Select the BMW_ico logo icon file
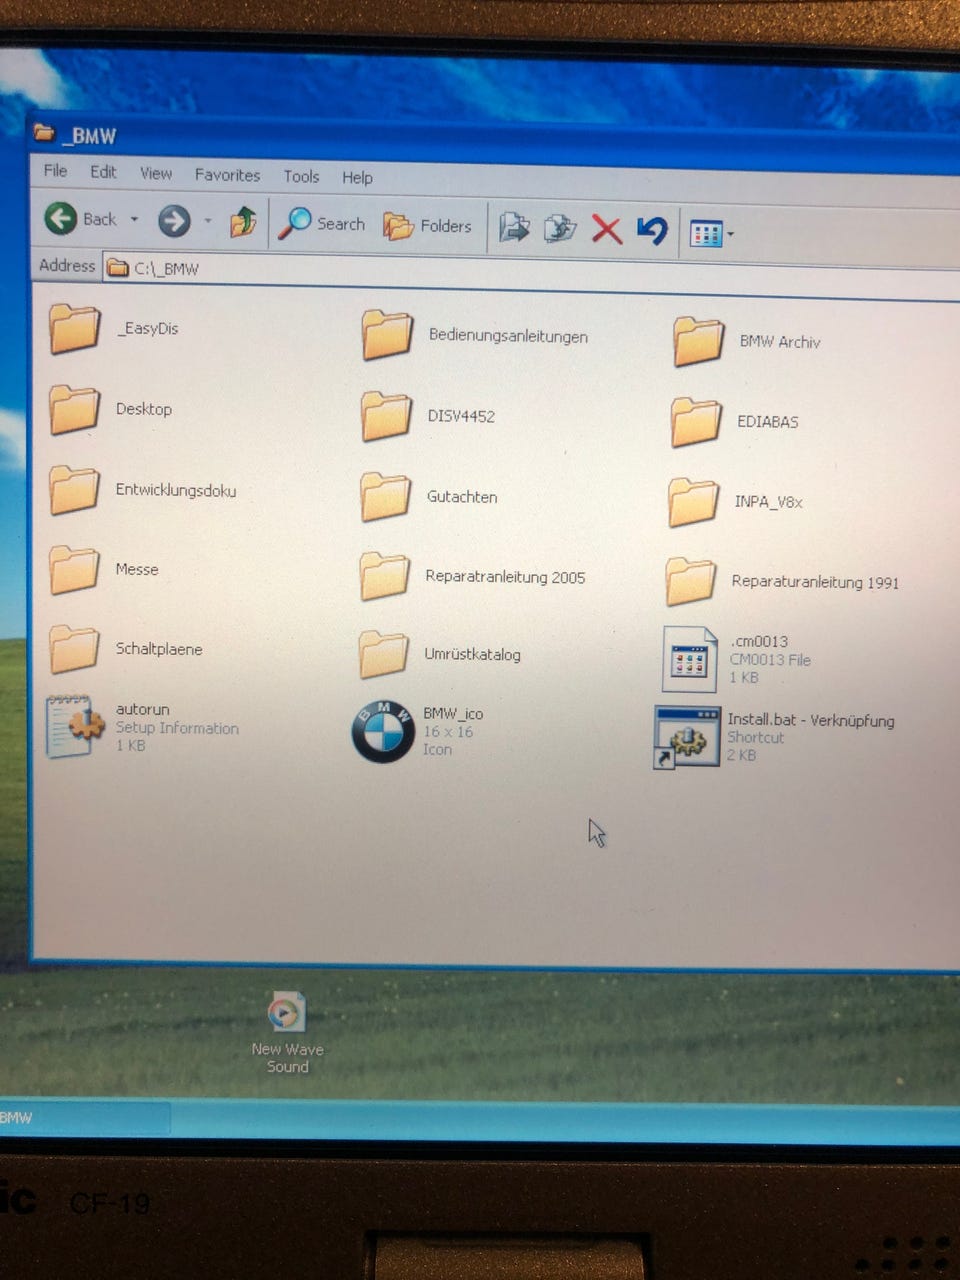The height and width of the screenshot is (1280, 960). click(x=383, y=731)
